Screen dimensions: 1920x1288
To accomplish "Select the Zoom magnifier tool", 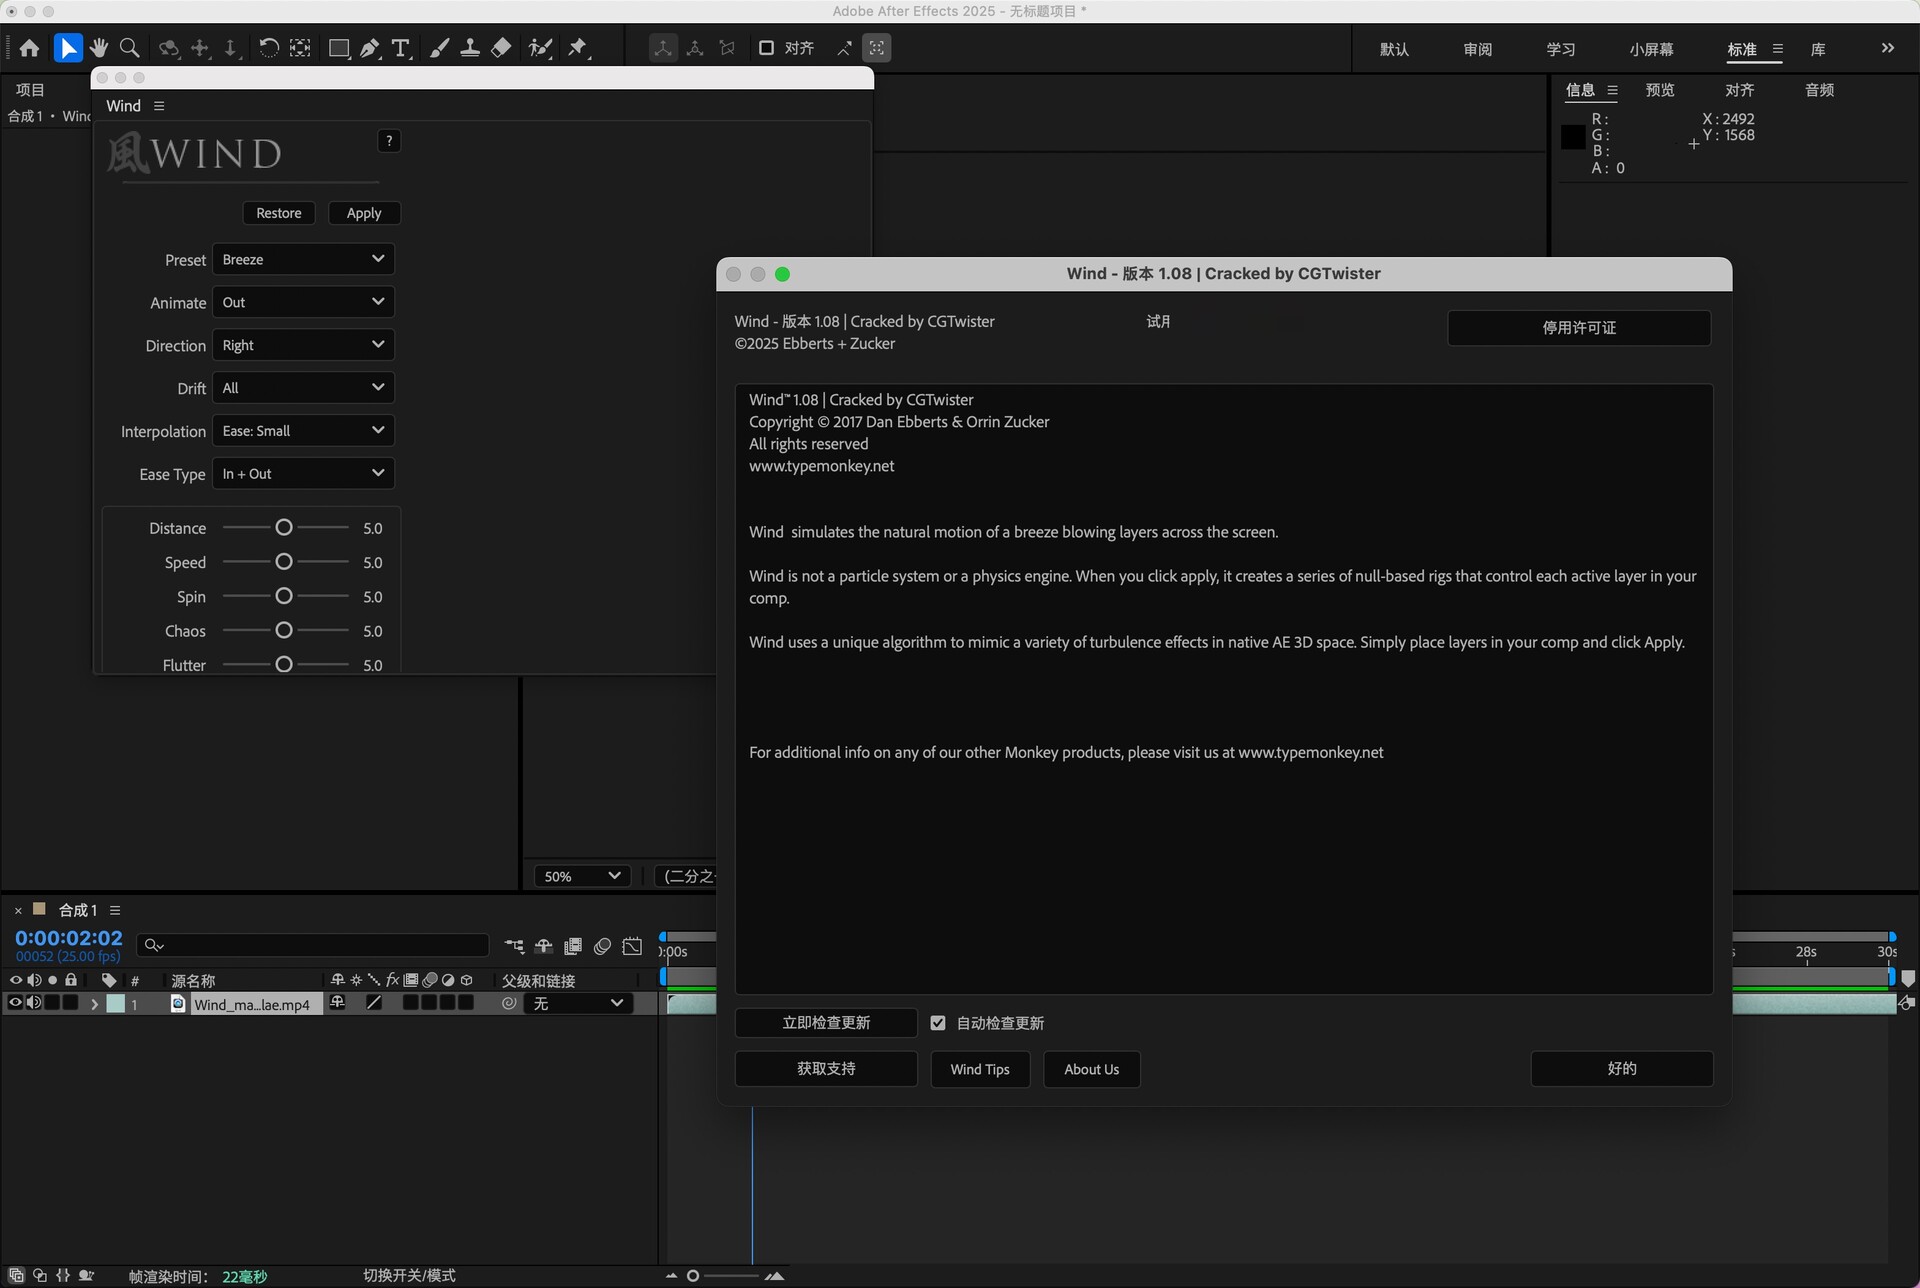I will pyautogui.click(x=129, y=48).
